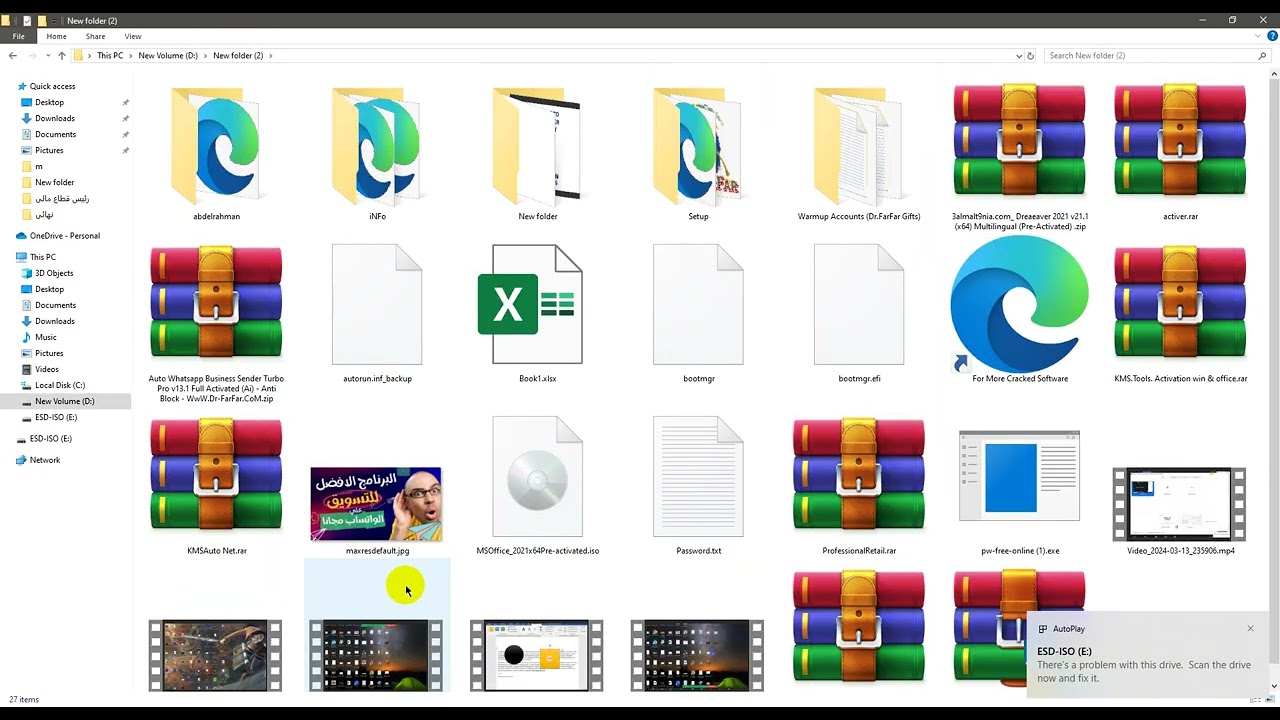Open Music in the navigation pane
Viewport: 1280px width, 720px height.
point(46,337)
